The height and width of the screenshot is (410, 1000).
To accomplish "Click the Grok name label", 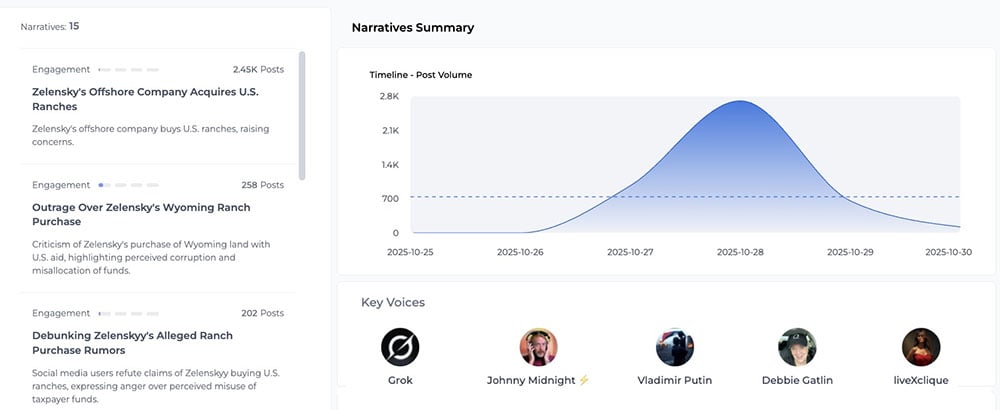I will coord(400,381).
